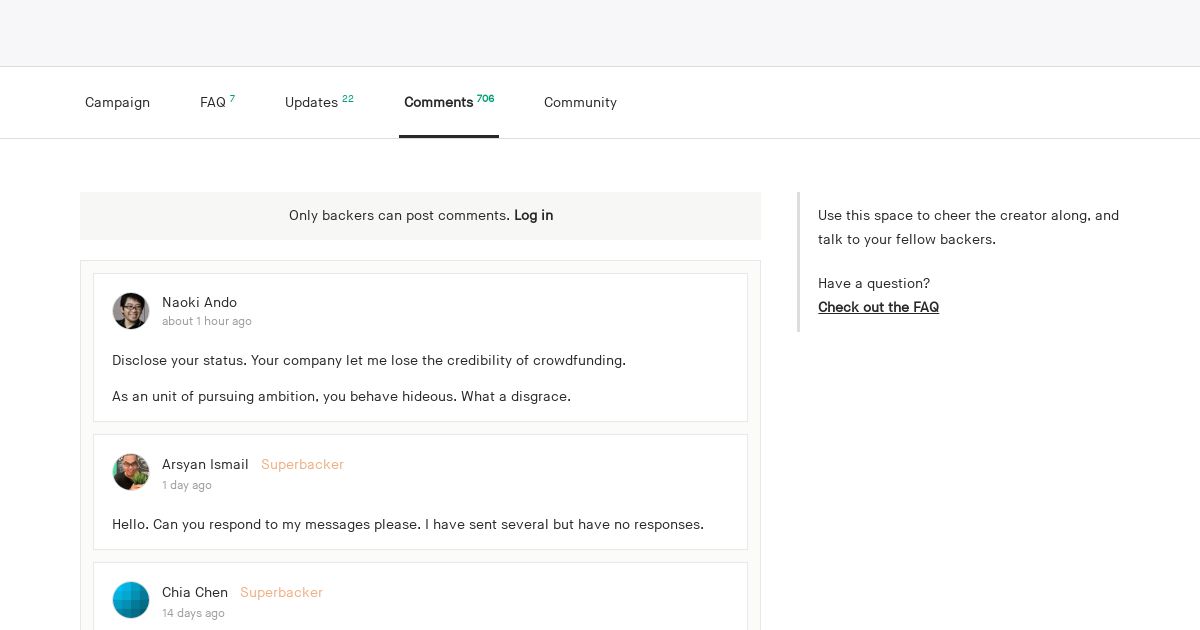Click the 'about 1 hour ago' timestamp
The width and height of the screenshot is (1200, 630).
point(207,321)
